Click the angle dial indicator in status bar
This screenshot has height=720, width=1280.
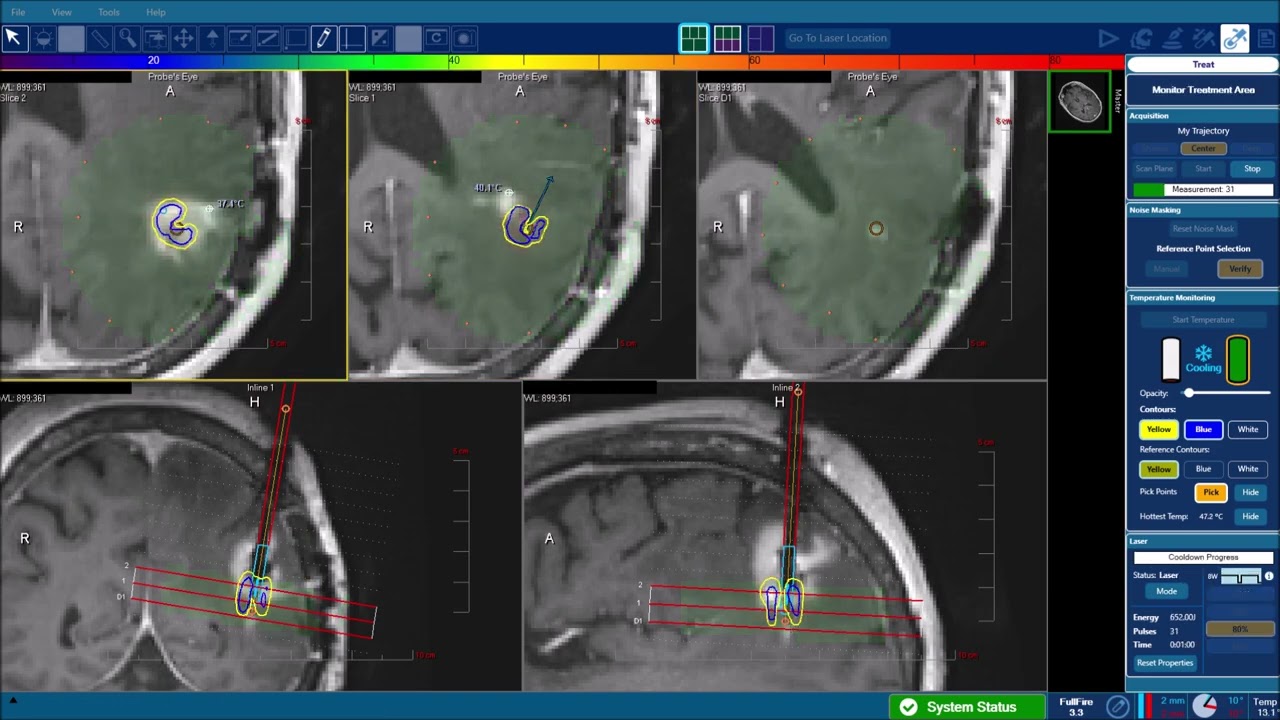pyautogui.click(x=1204, y=706)
